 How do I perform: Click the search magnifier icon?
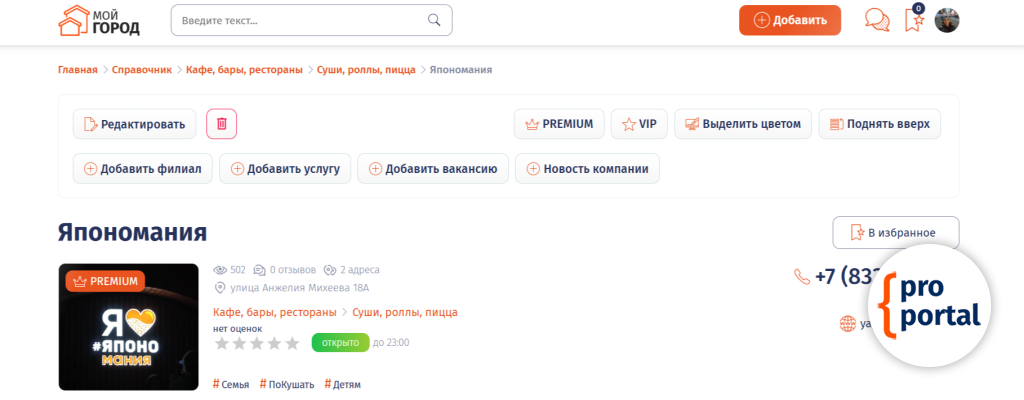434,20
